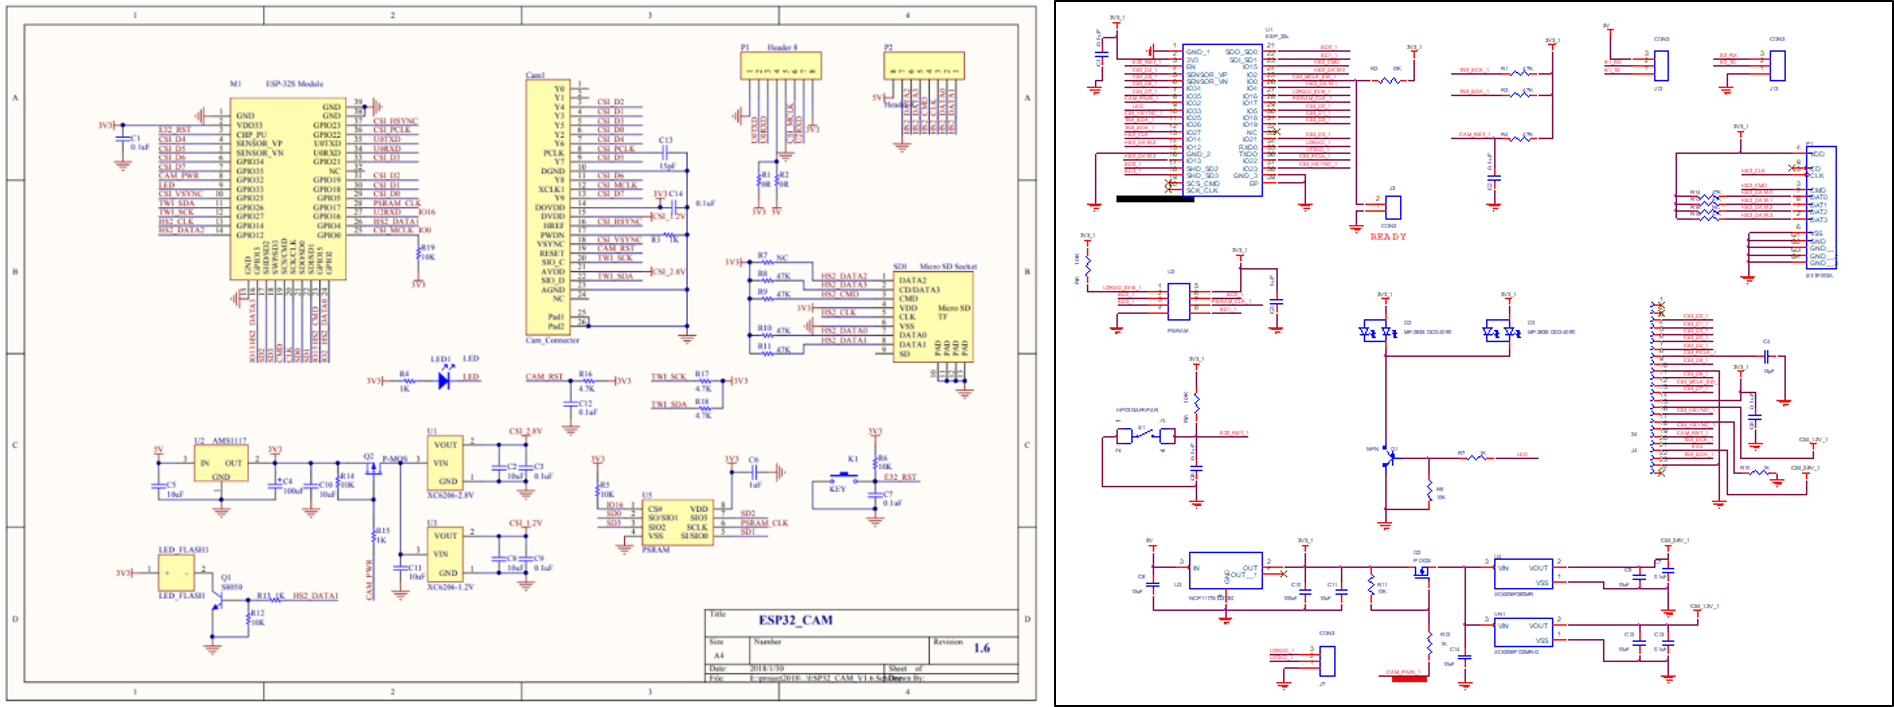Select the P2 header connector block
This screenshot has width=1894, height=707.
(924, 66)
